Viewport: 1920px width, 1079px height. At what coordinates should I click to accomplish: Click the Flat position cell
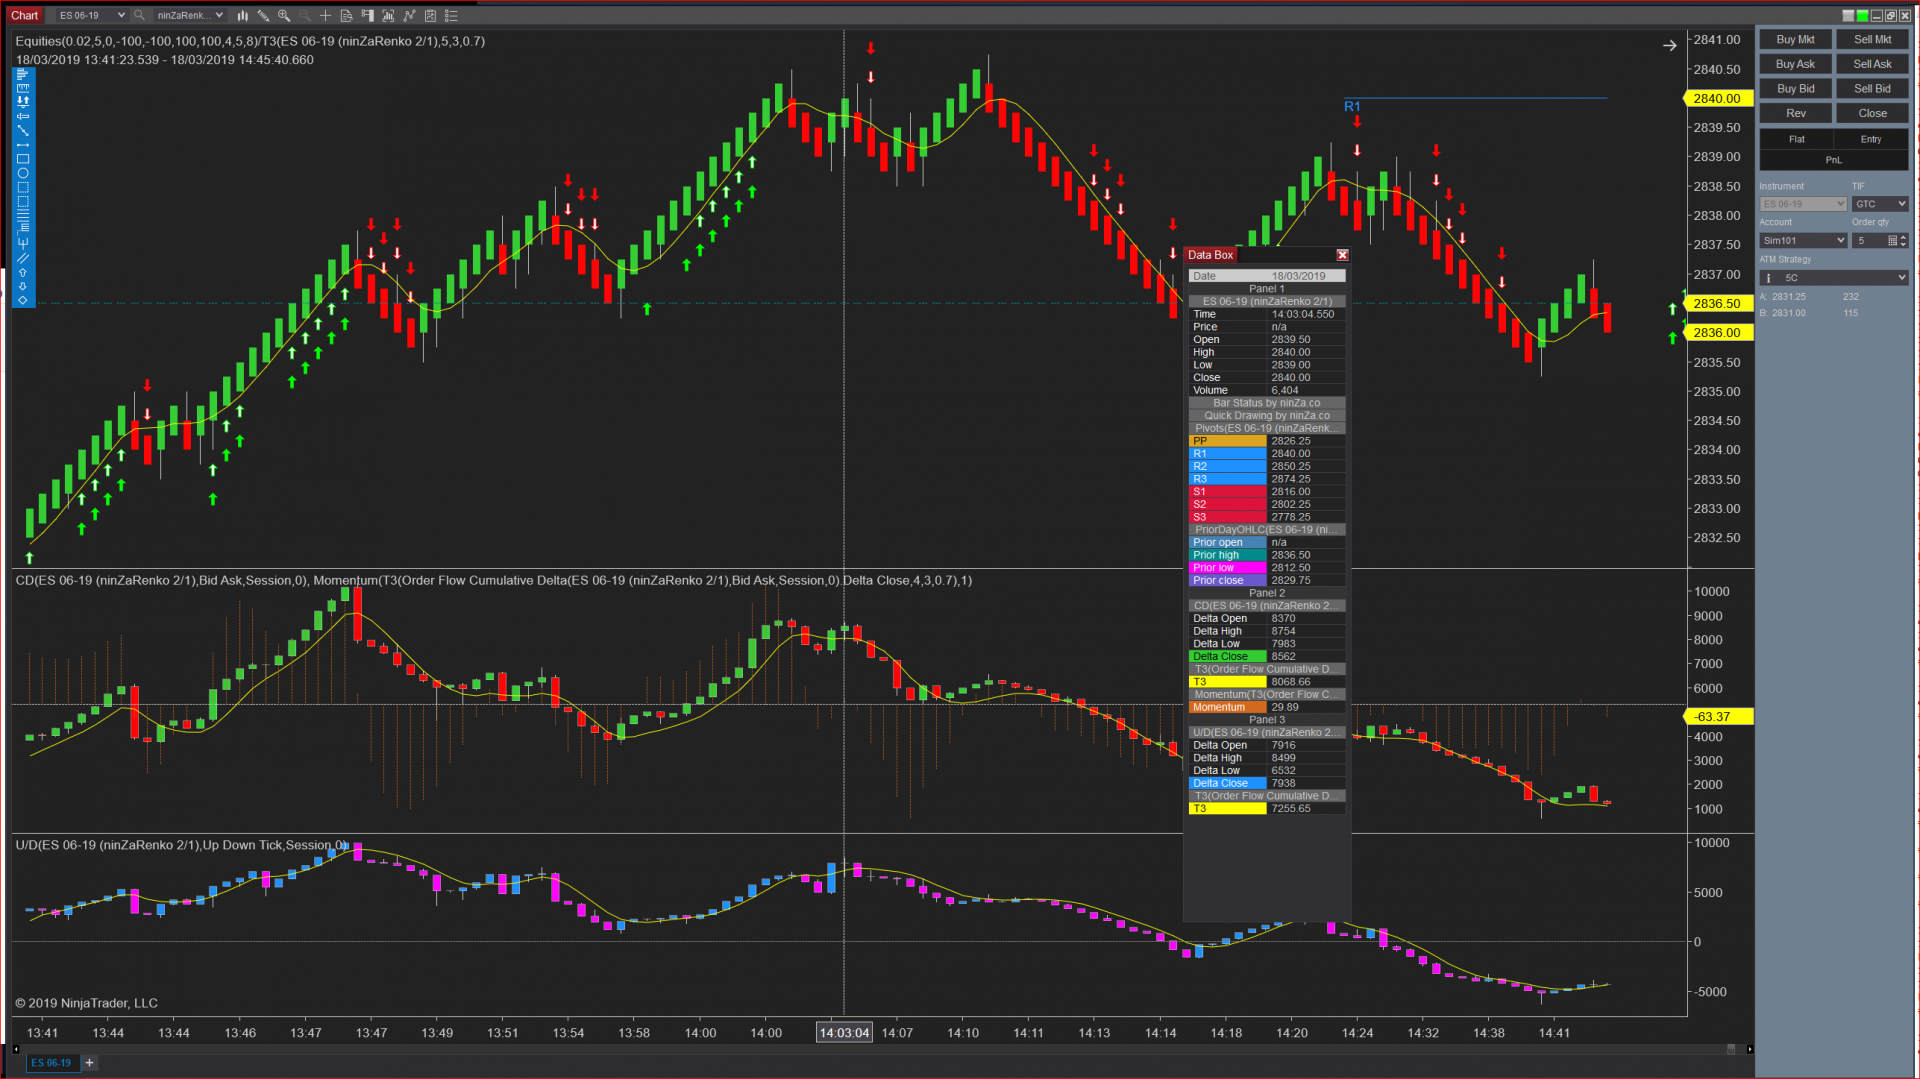1796,139
